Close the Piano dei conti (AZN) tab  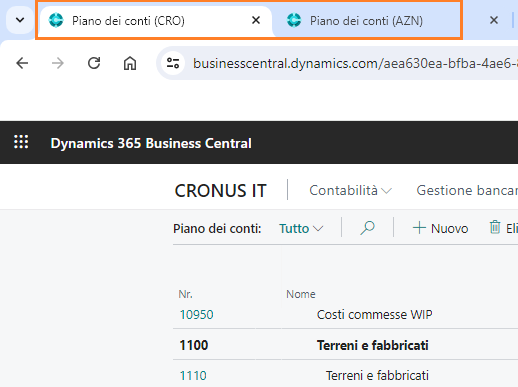[x=494, y=20]
